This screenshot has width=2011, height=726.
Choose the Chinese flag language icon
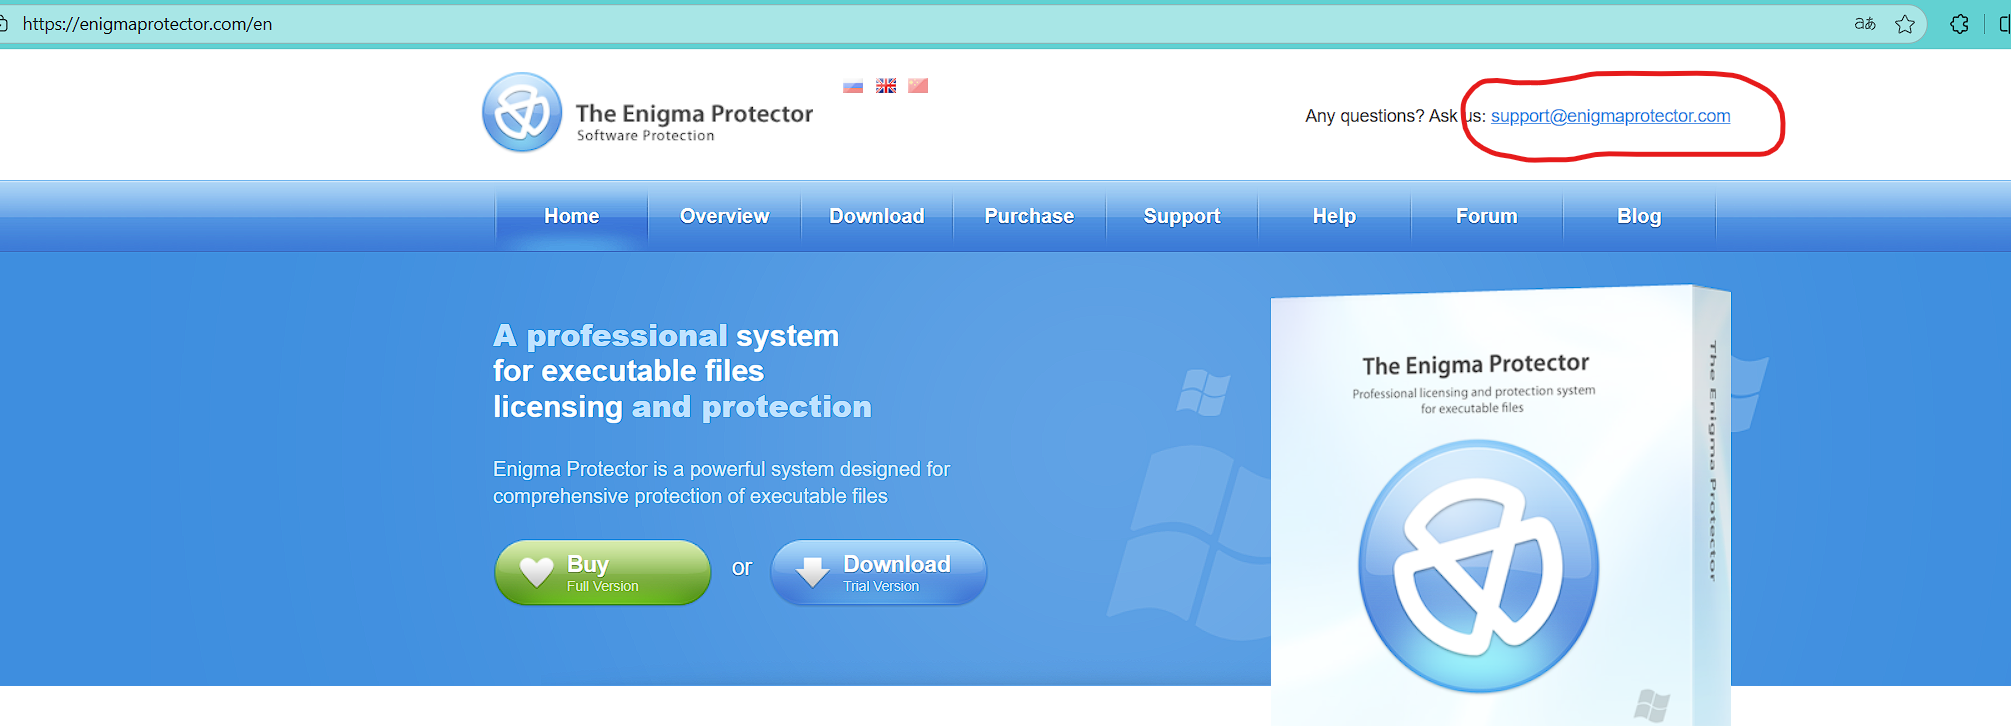(918, 86)
